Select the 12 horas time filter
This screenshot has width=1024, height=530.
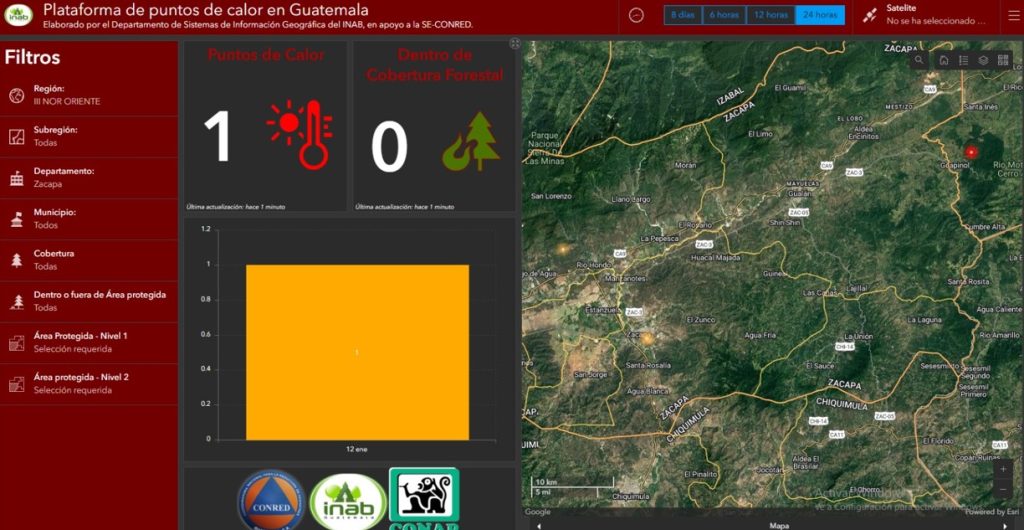[770, 15]
